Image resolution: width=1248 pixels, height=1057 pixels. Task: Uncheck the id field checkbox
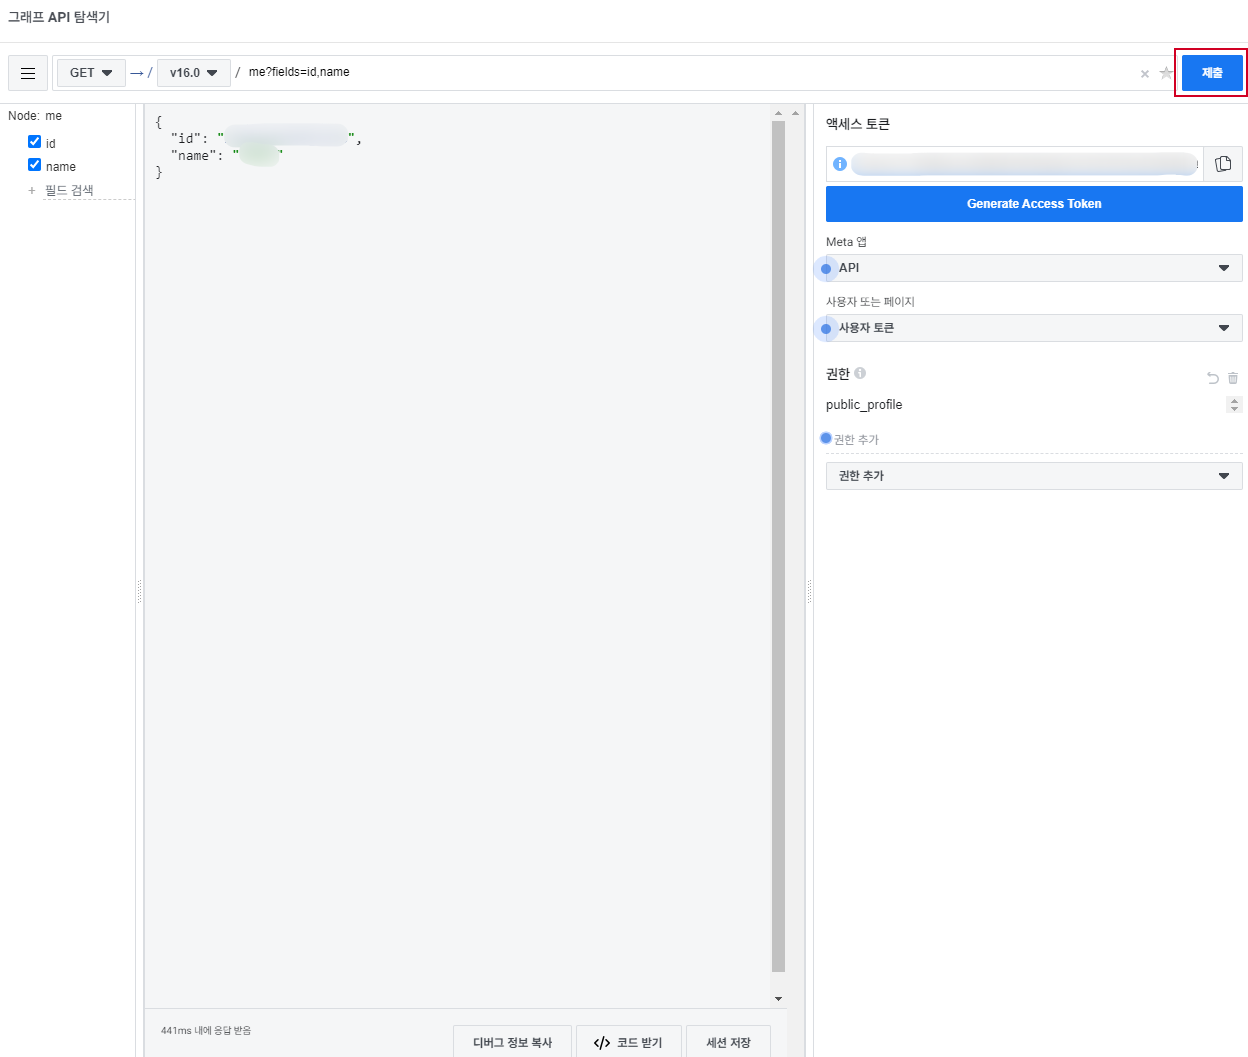(x=35, y=142)
